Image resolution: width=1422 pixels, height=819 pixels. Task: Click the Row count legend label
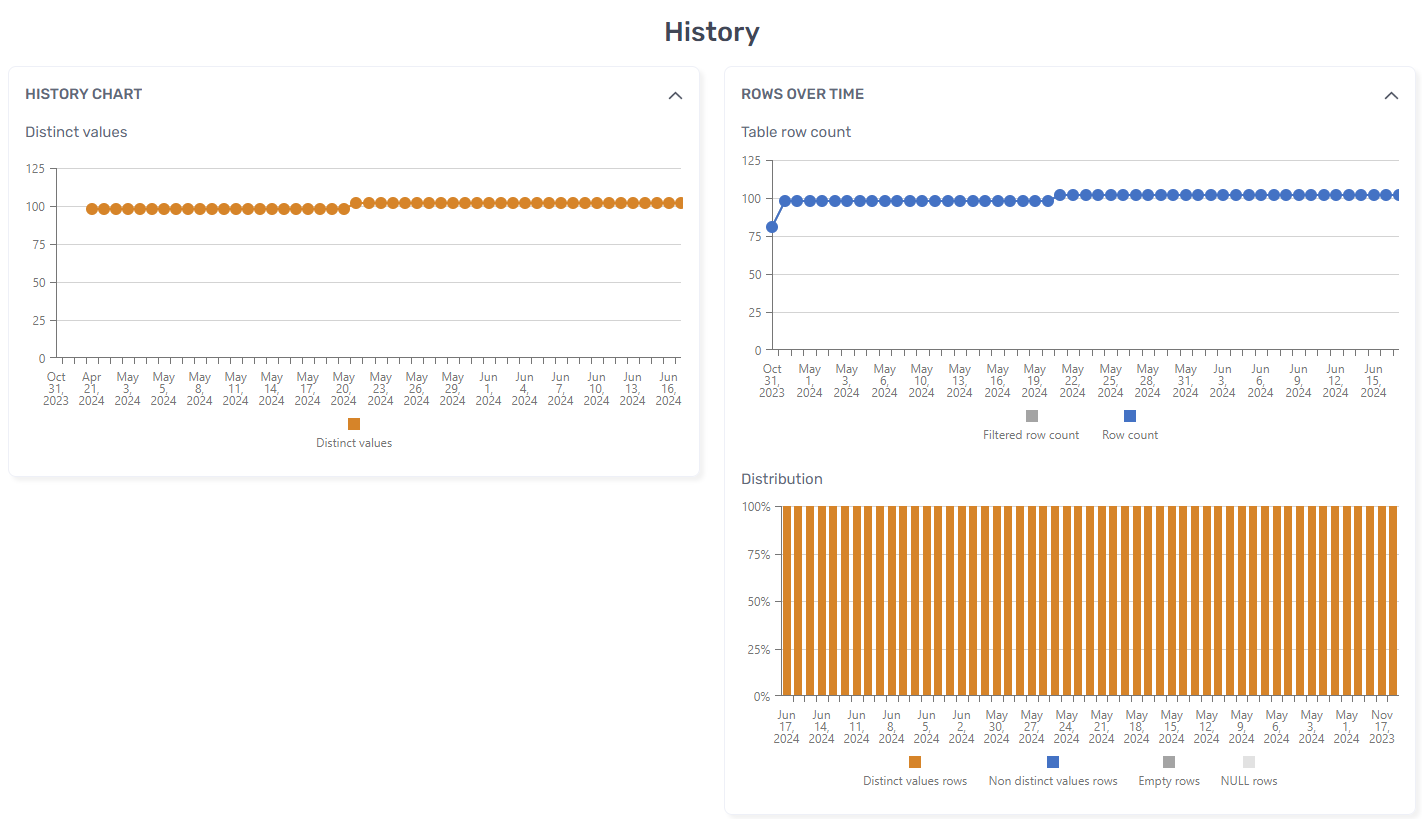1130,435
